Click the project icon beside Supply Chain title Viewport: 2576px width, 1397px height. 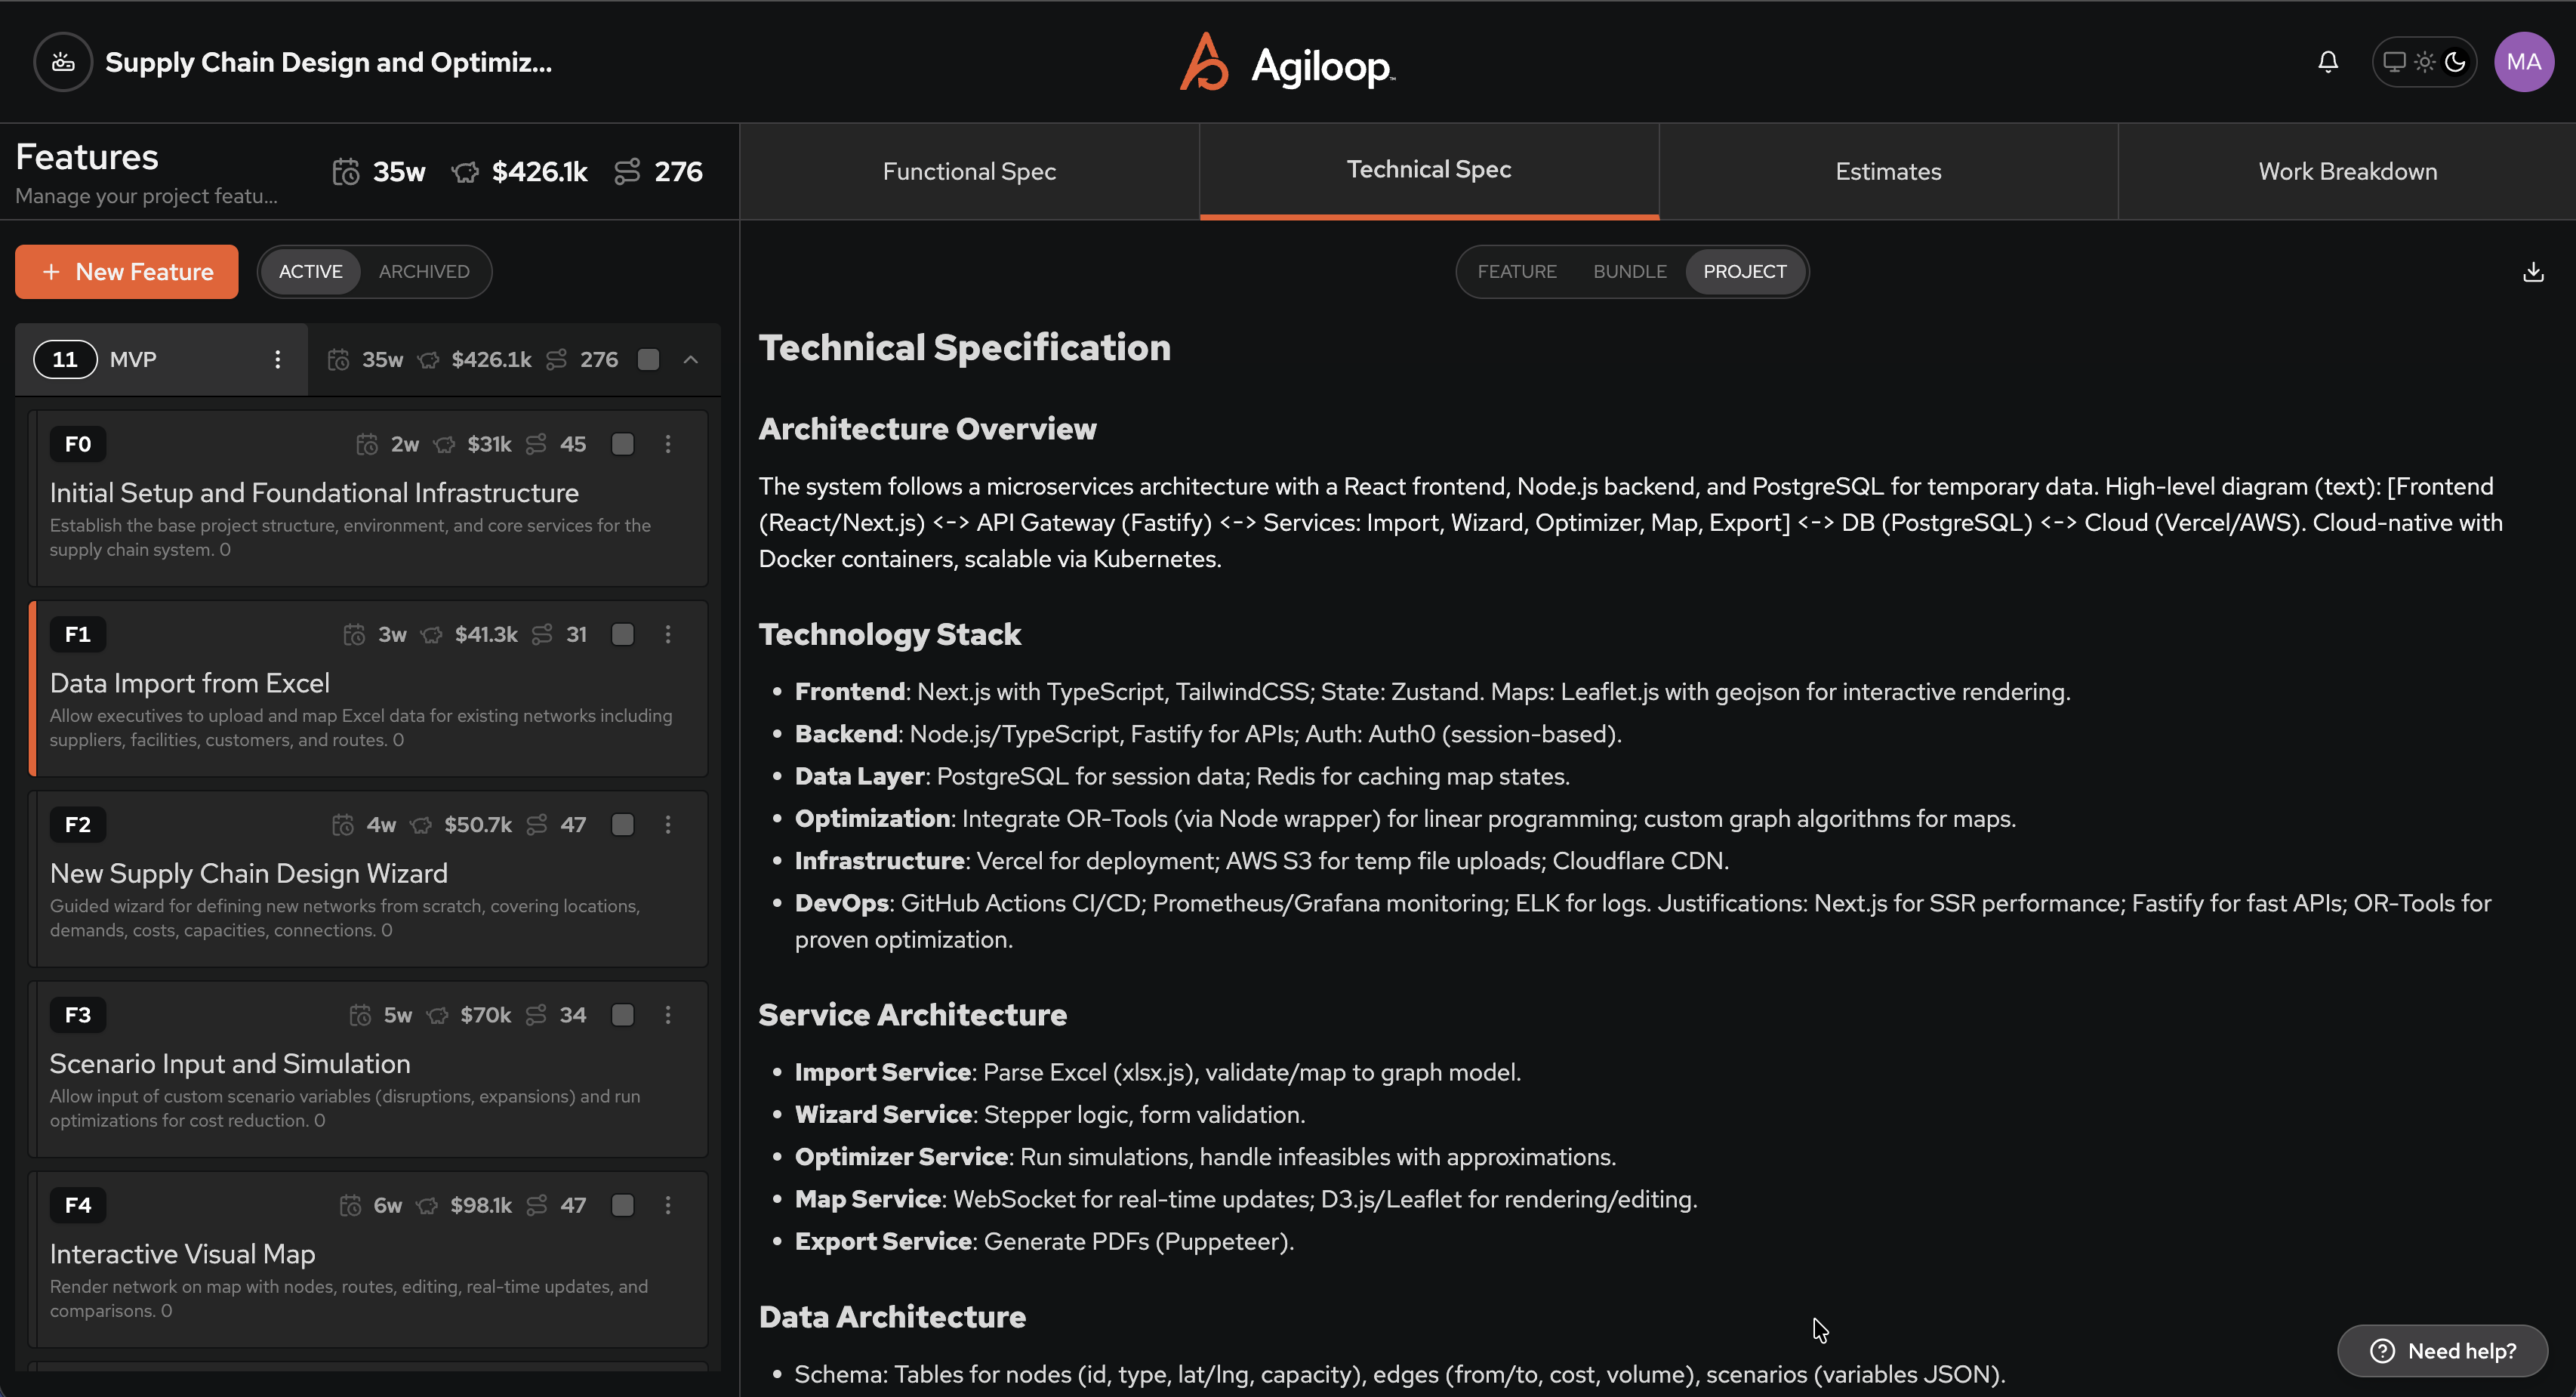62,61
